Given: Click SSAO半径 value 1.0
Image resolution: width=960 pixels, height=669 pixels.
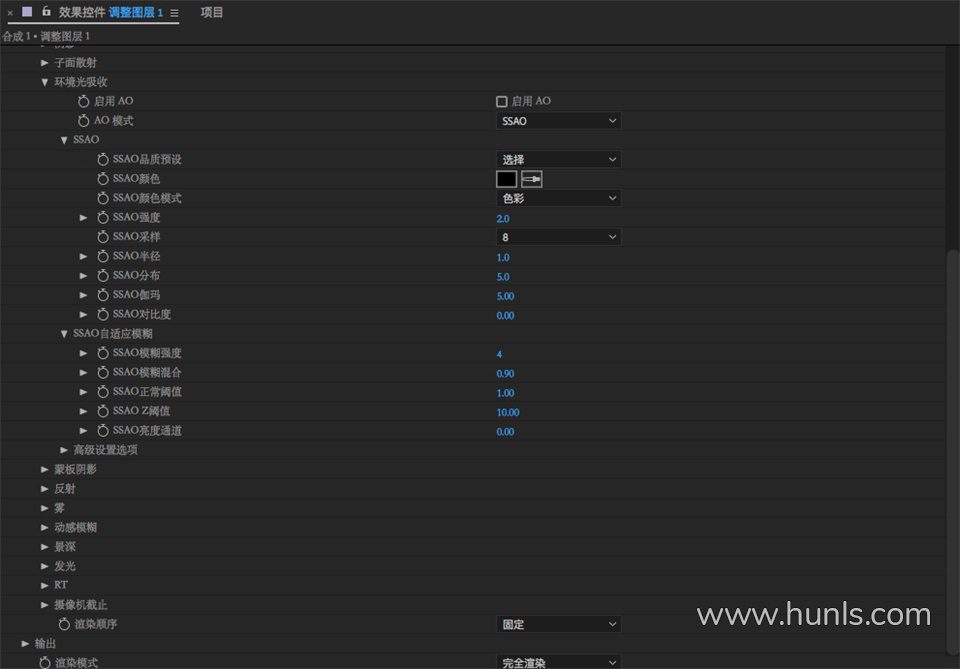Looking at the screenshot, I should (x=503, y=257).
